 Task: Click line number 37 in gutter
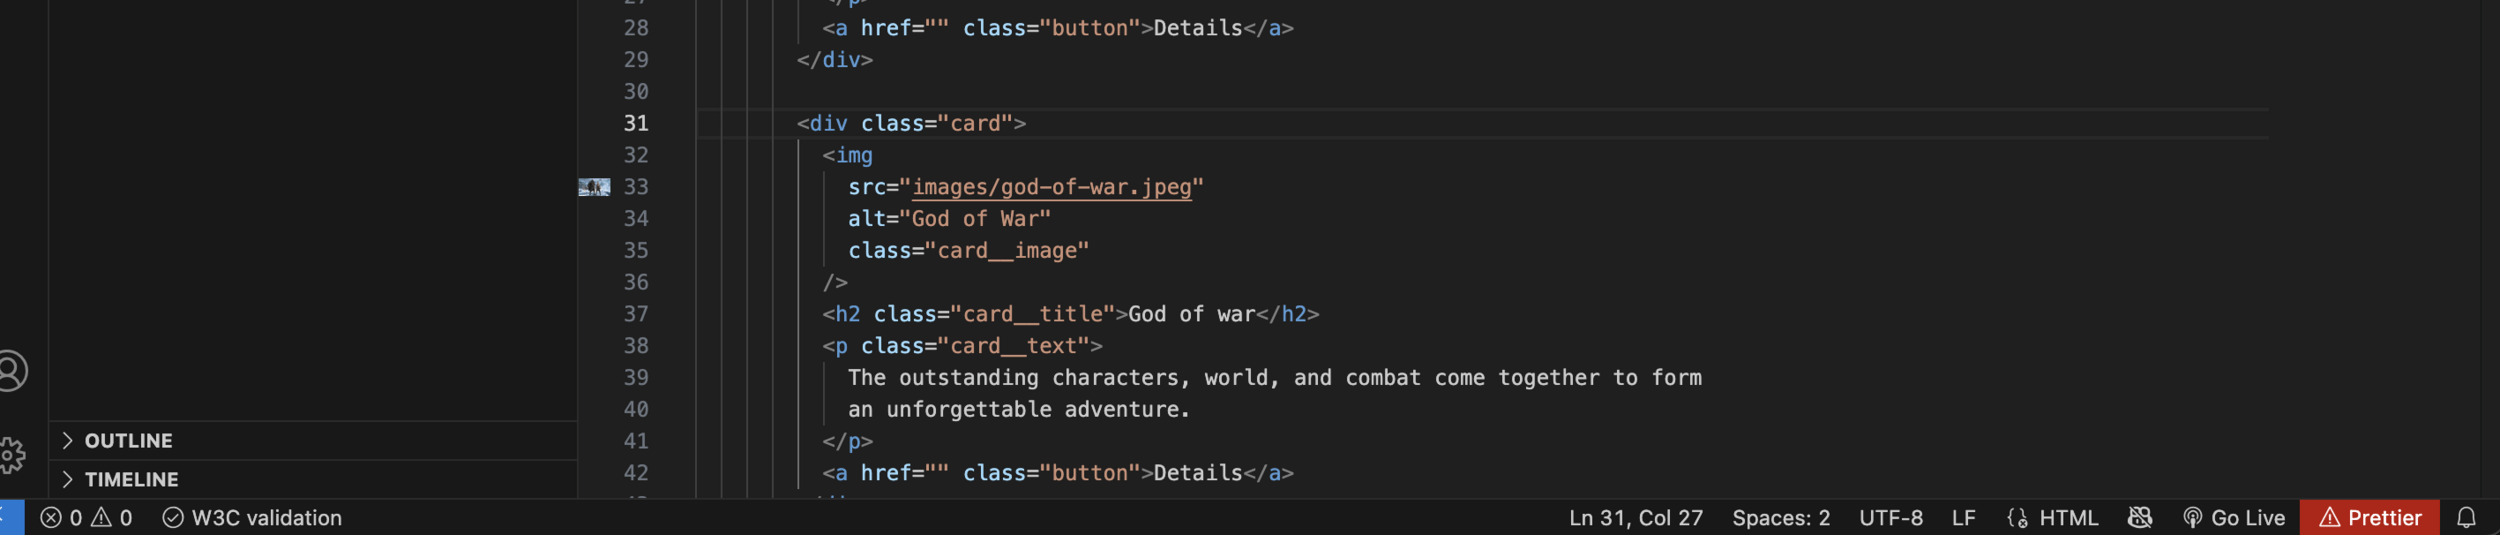click(x=636, y=314)
